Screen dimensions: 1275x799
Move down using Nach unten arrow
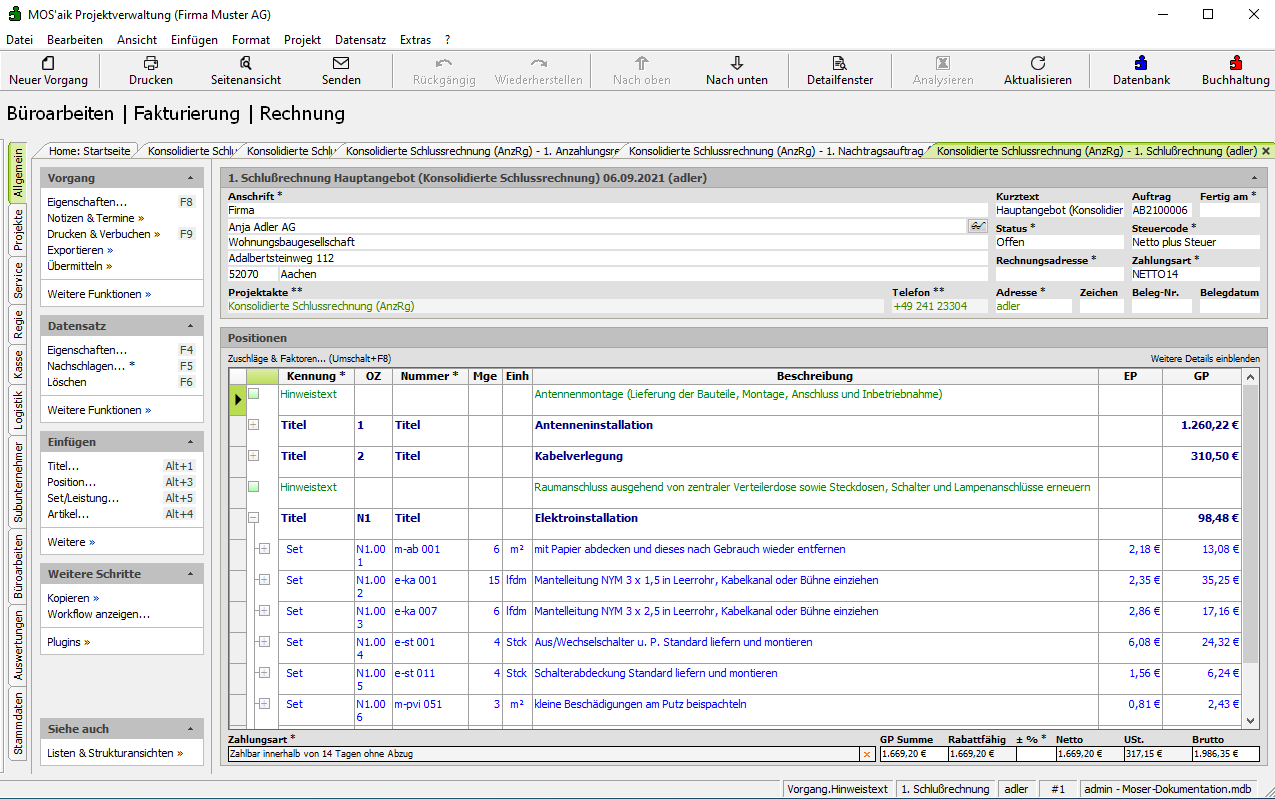point(737,64)
